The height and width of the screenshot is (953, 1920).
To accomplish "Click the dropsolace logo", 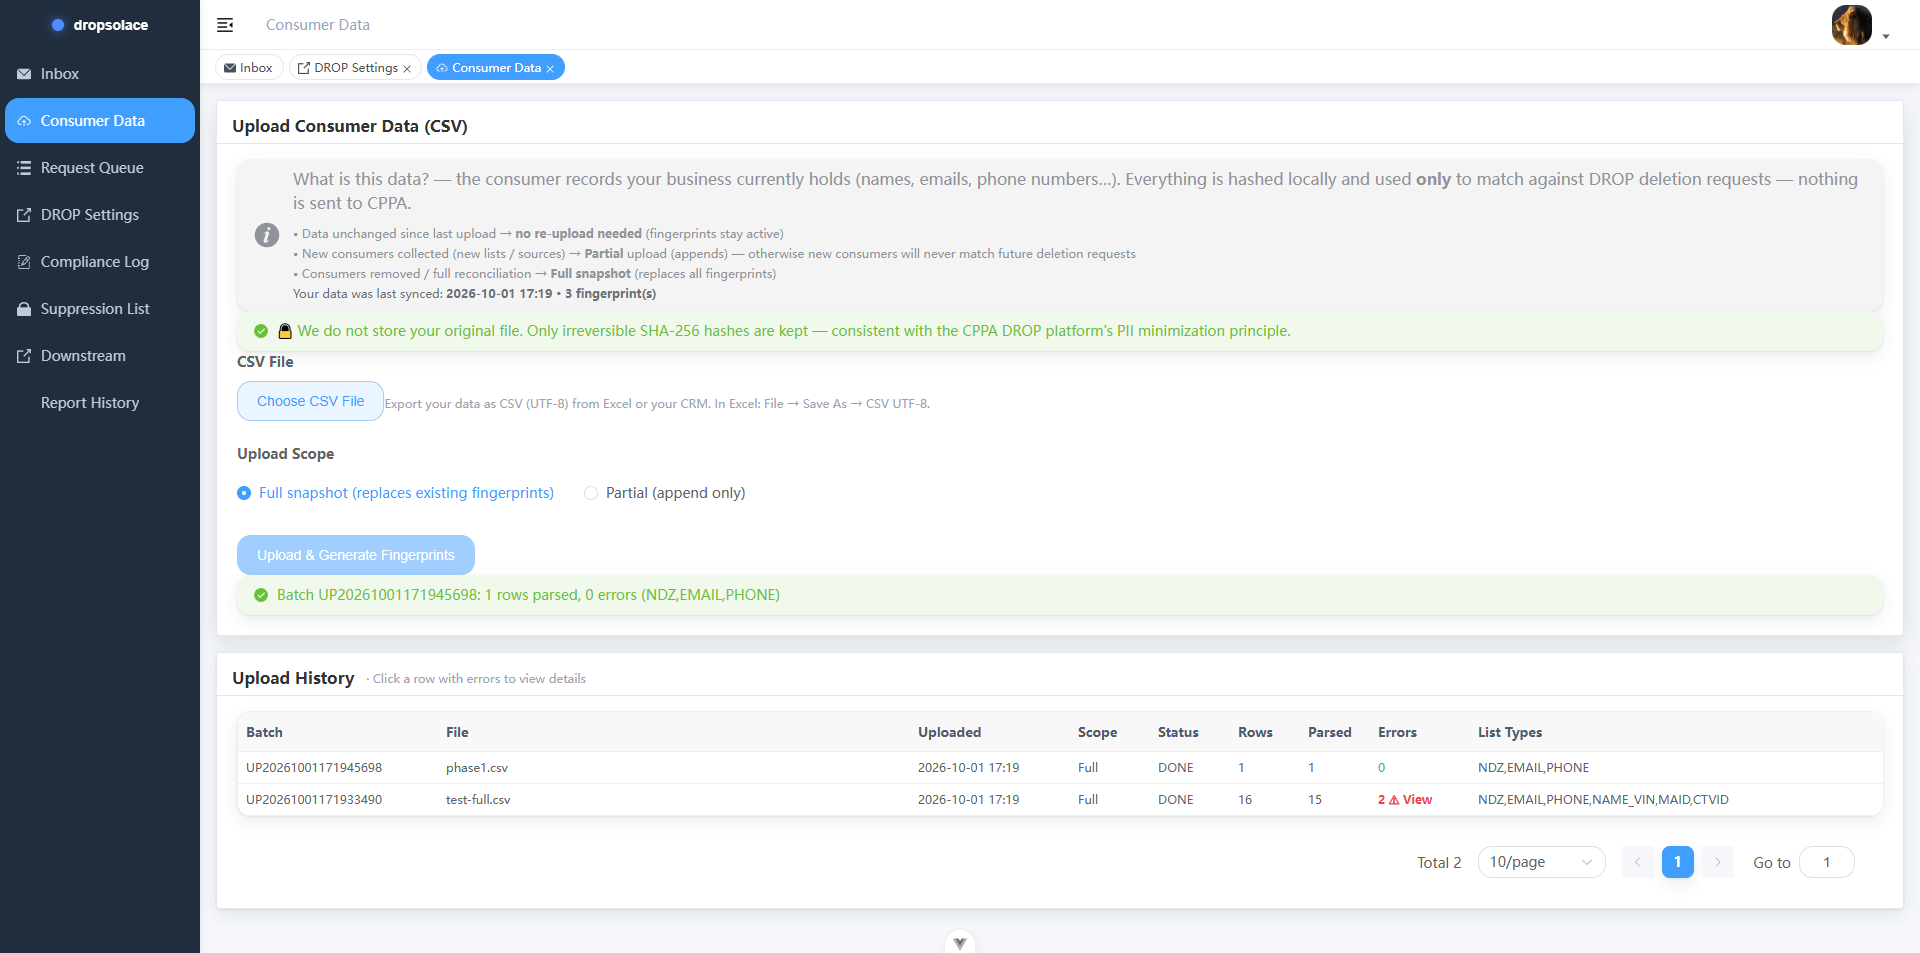I will coord(100,25).
